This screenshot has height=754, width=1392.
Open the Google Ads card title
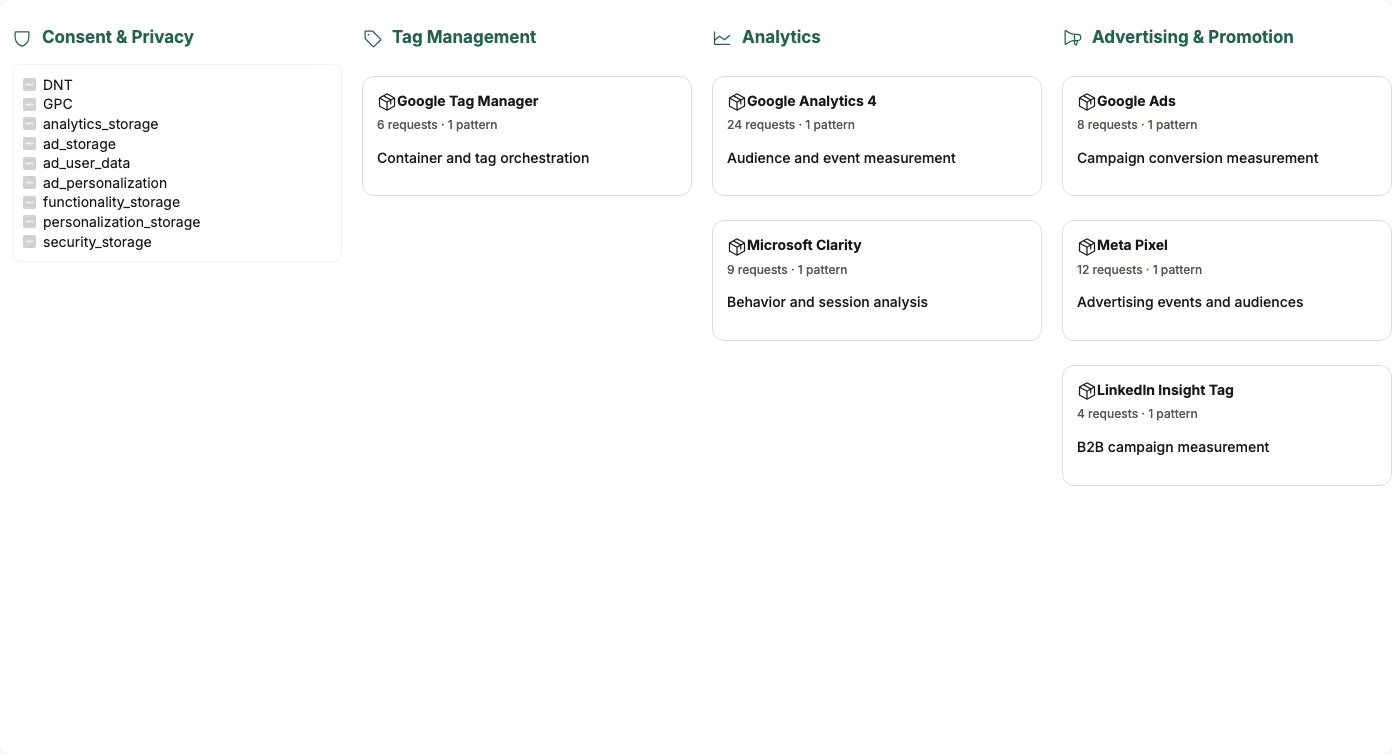coord(1136,101)
